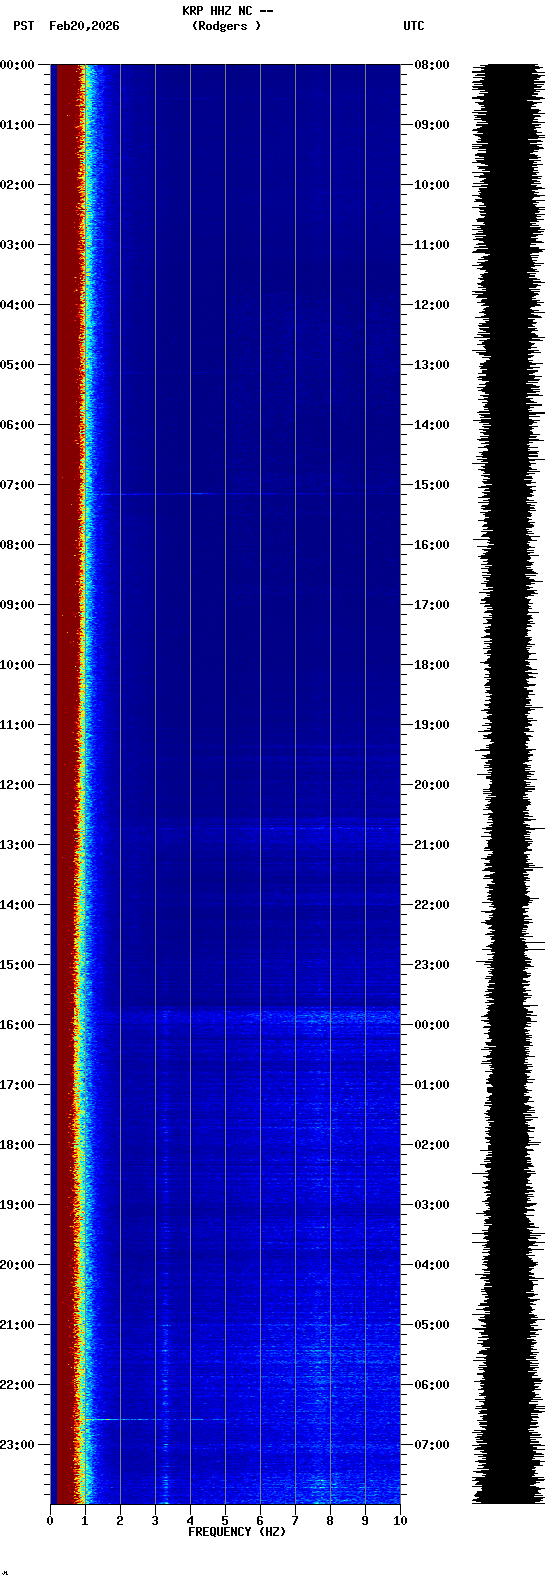Click the frequency axis tick '5'

click(225, 1521)
